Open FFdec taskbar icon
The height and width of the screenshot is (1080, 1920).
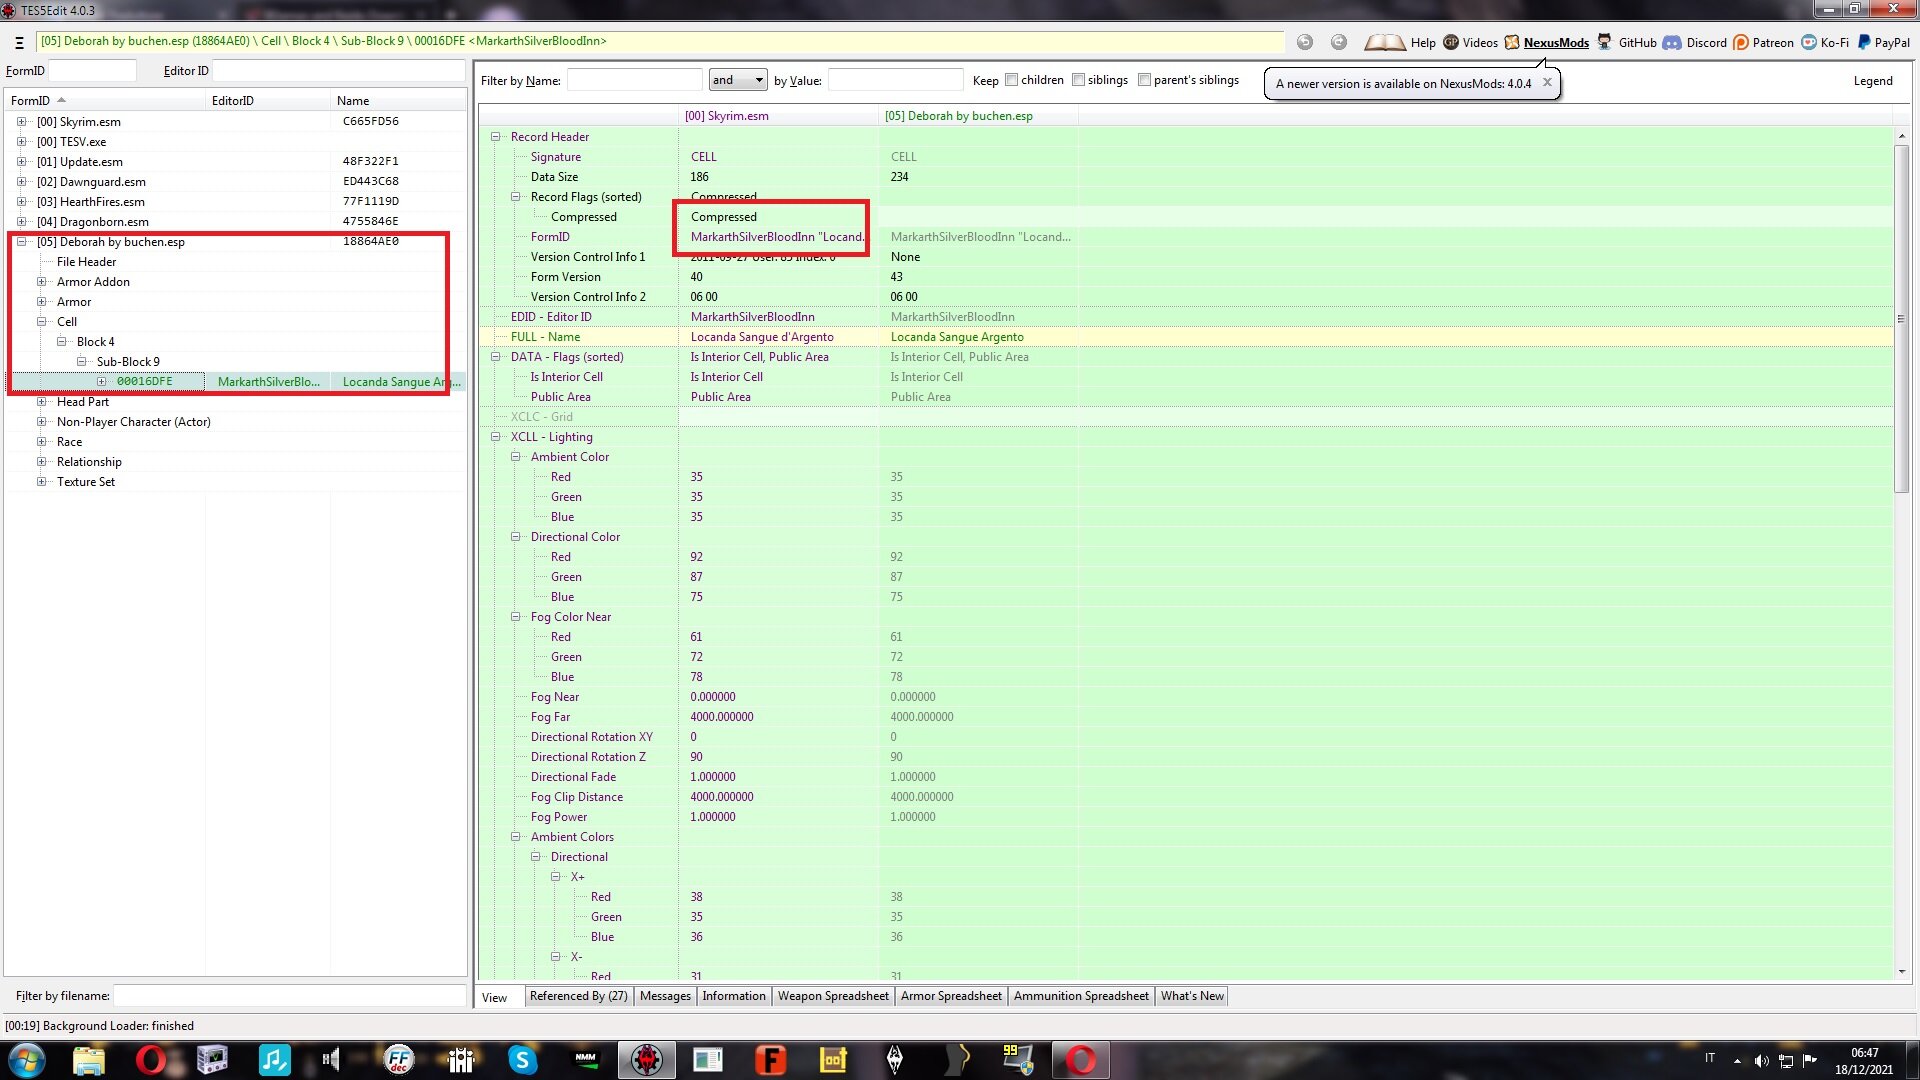point(398,1060)
